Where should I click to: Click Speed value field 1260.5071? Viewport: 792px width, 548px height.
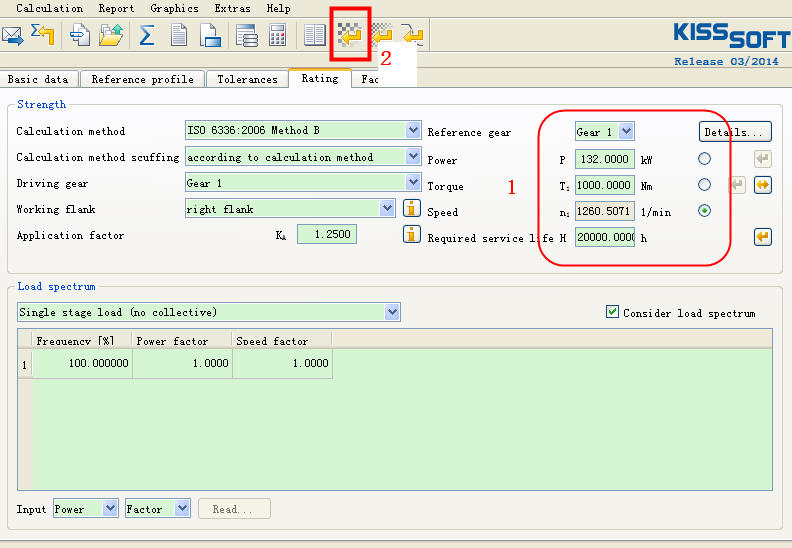point(605,211)
